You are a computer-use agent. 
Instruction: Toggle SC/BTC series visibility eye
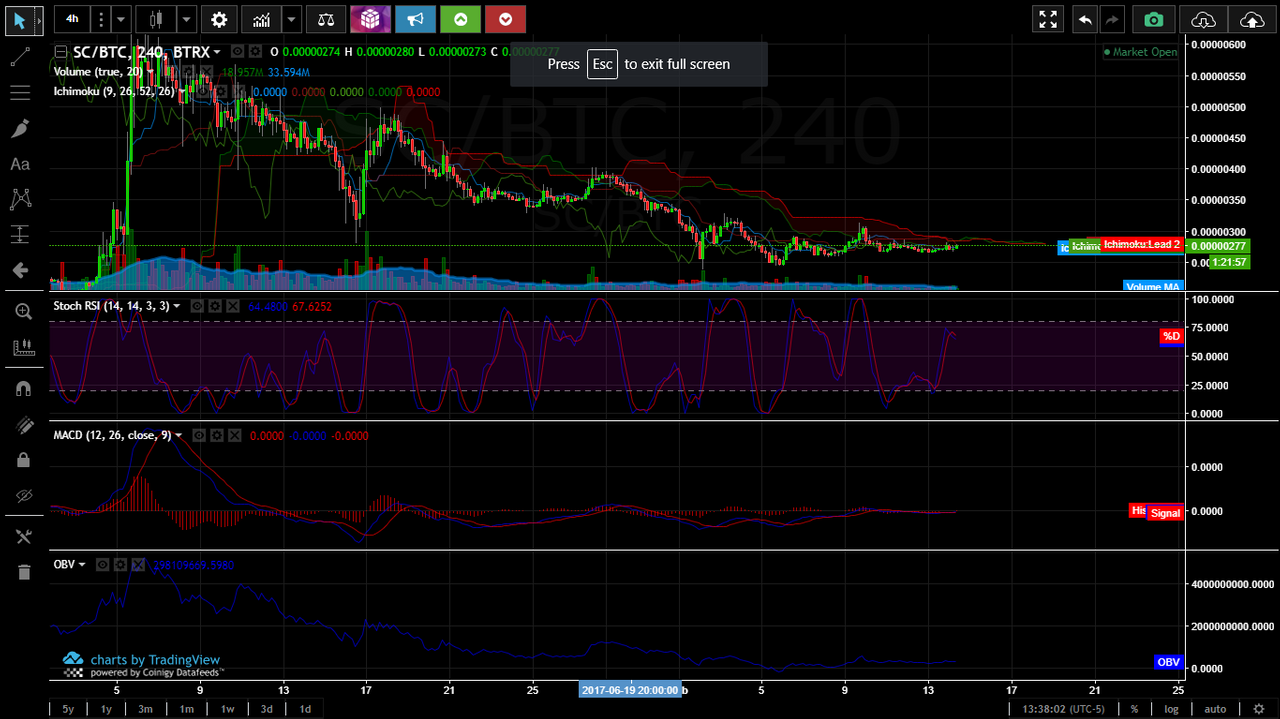click(x=237, y=51)
